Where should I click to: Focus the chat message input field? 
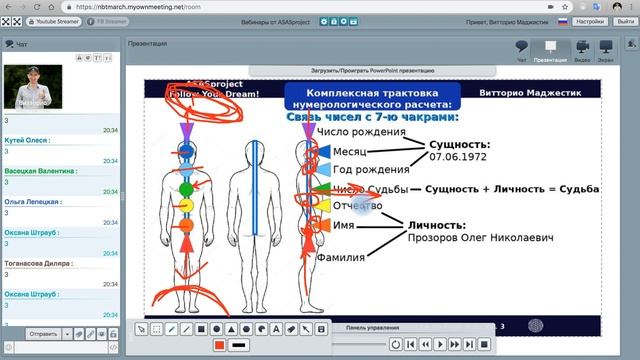click(61, 347)
